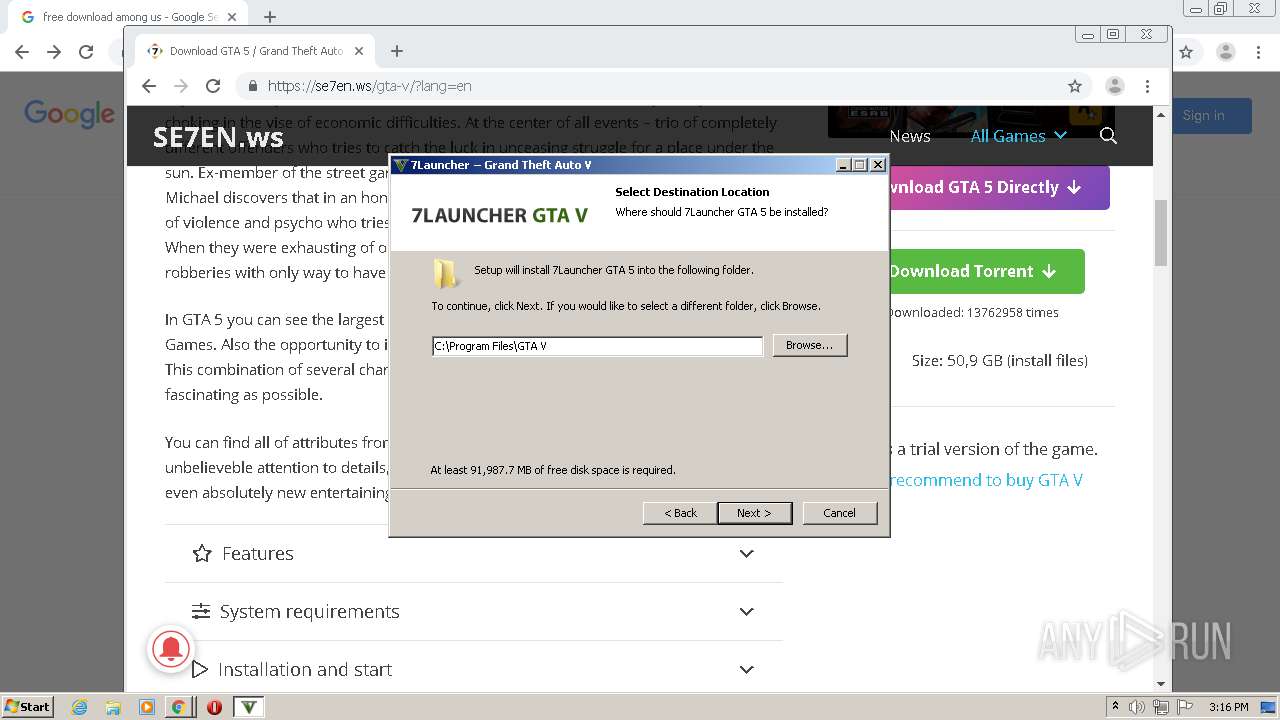Go forward in front Chrome window
Viewport: 1280px width, 720px height.
click(x=181, y=86)
